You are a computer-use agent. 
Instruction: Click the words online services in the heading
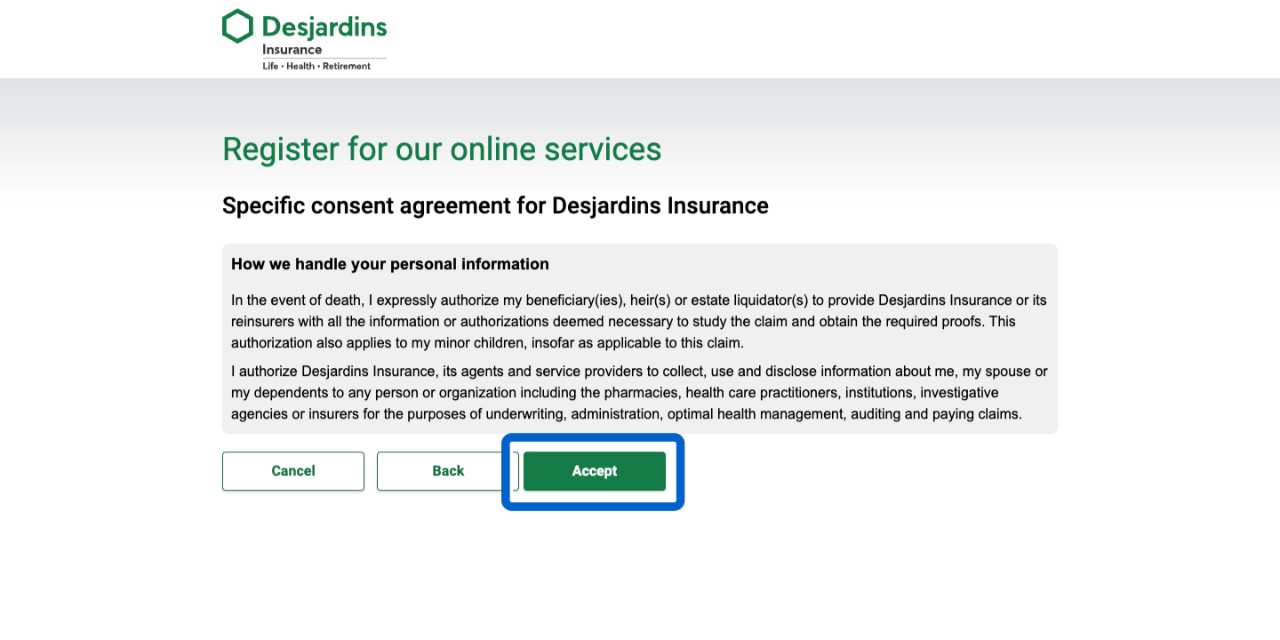555,149
